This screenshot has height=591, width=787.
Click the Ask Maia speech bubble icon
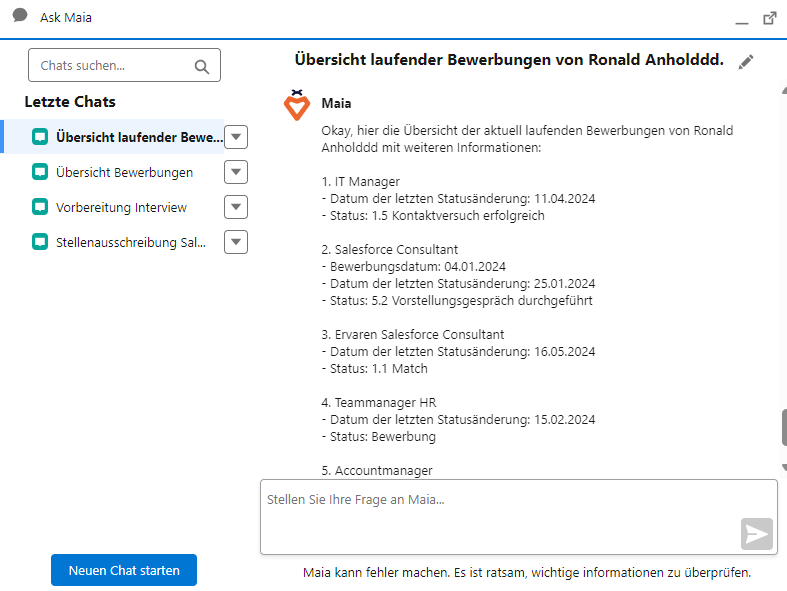tap(20, 16)
